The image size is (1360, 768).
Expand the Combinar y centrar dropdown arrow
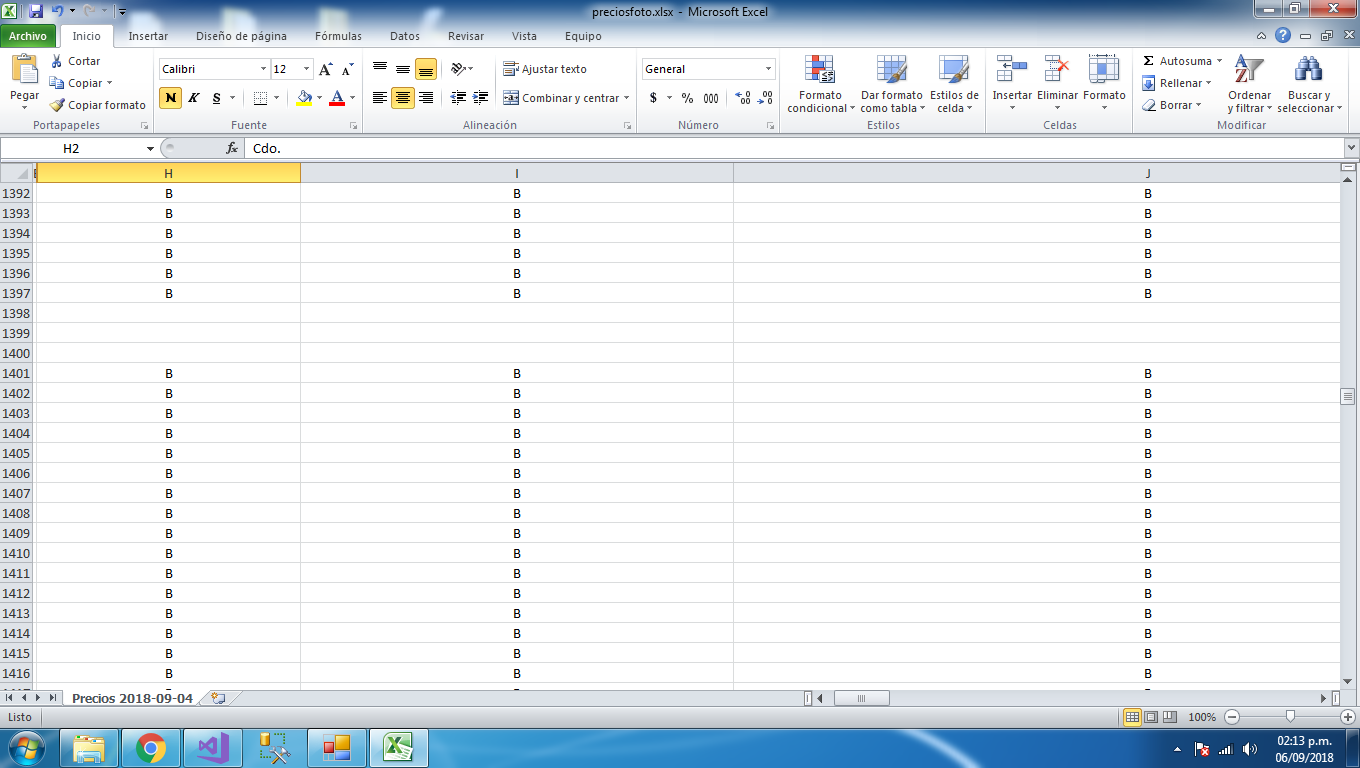point(626,98)
